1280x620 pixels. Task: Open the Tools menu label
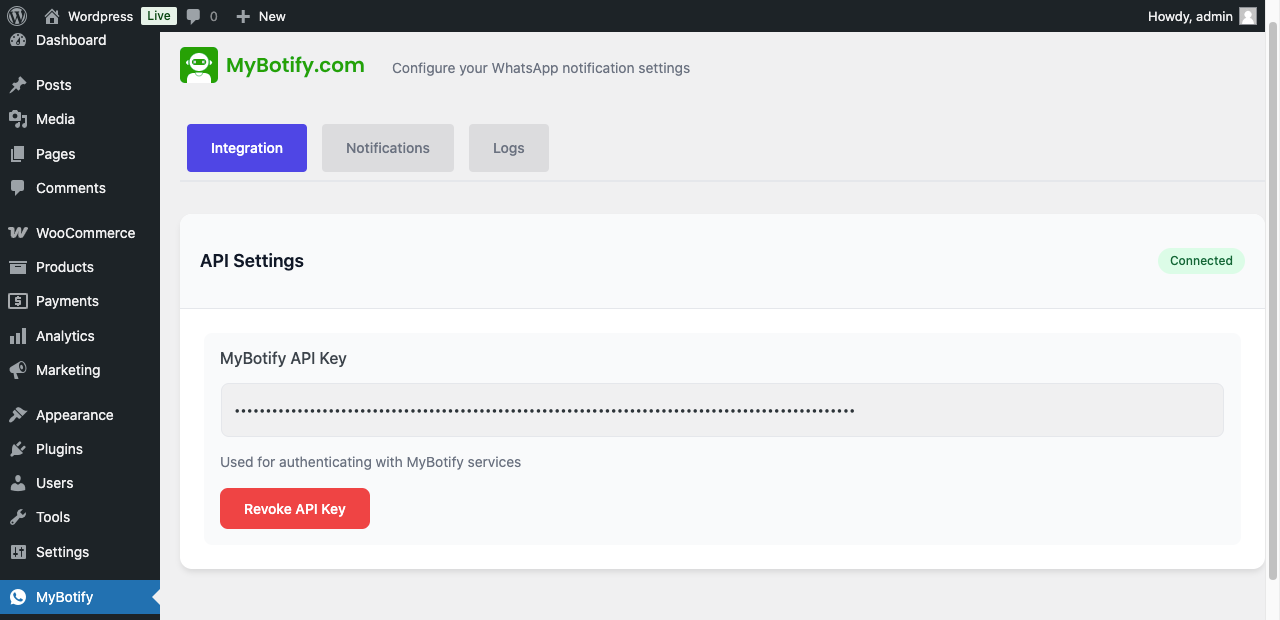(x=53, y=517)
